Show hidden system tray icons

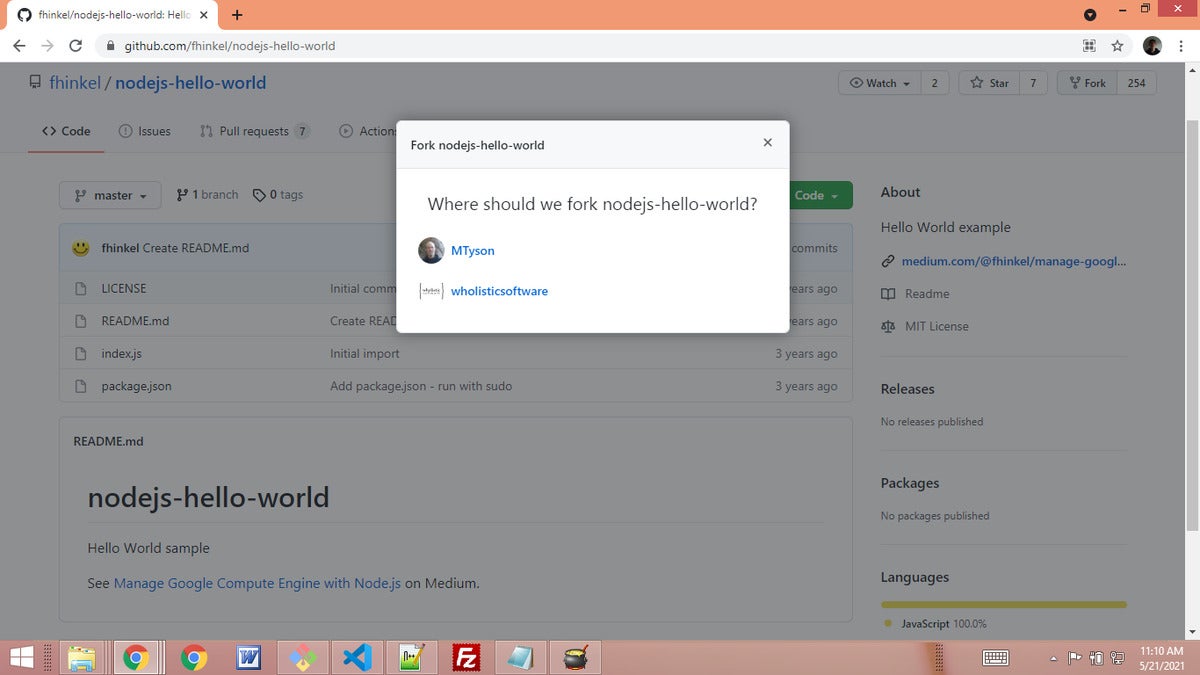pyautogui.click(x=1053, y=658)
